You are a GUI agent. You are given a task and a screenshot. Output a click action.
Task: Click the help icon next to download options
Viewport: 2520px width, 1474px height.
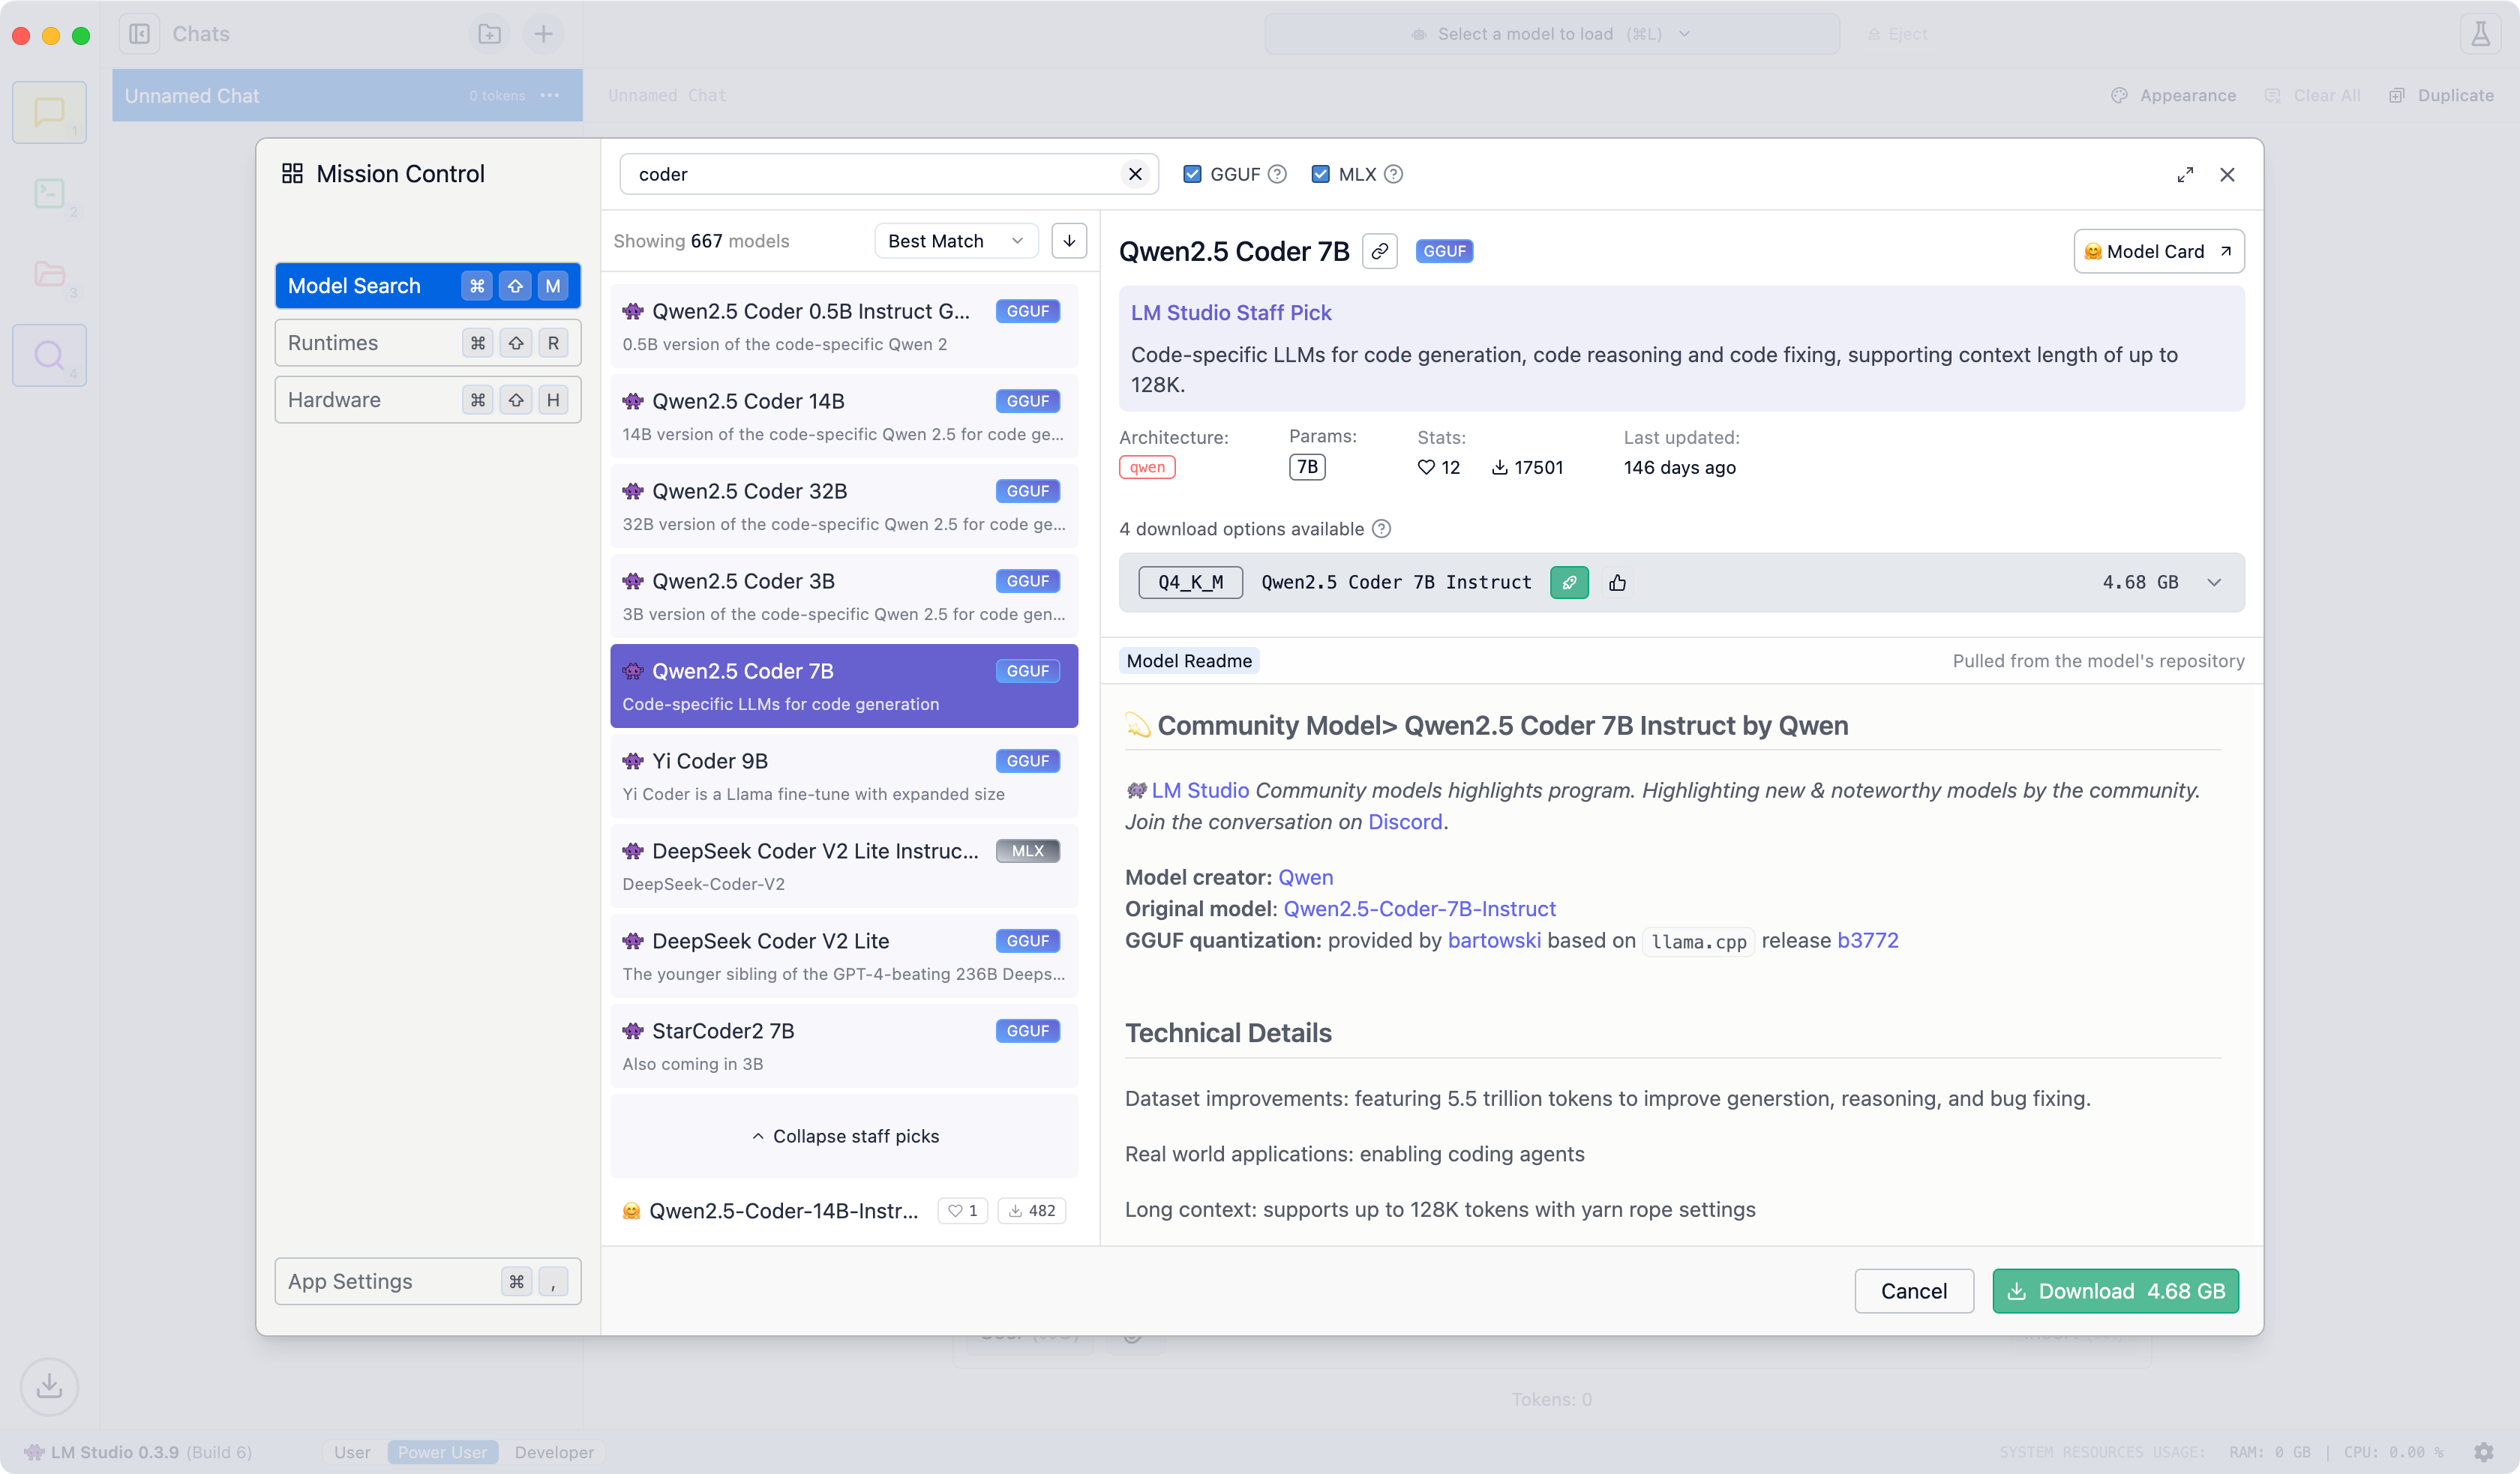click(1381, 529)
